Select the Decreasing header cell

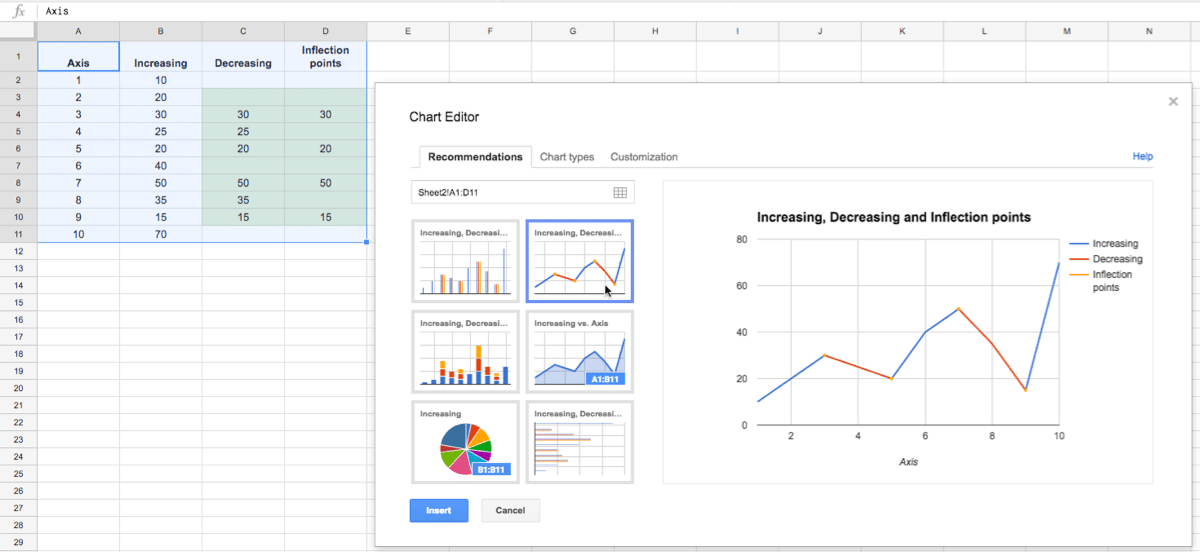[x=243, y=56]
